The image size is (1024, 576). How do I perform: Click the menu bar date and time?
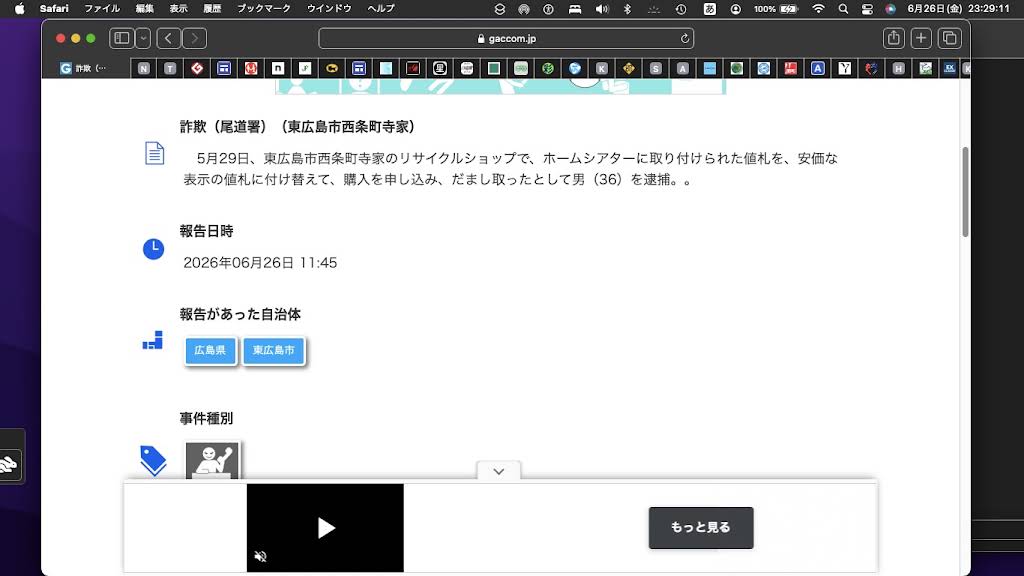click(958, 8)
